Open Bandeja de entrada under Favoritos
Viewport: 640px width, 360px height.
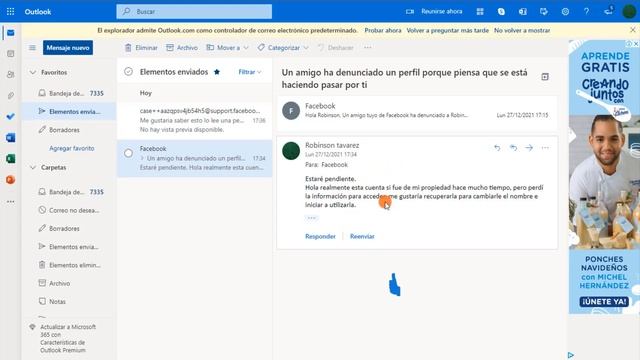pos(69,93)
